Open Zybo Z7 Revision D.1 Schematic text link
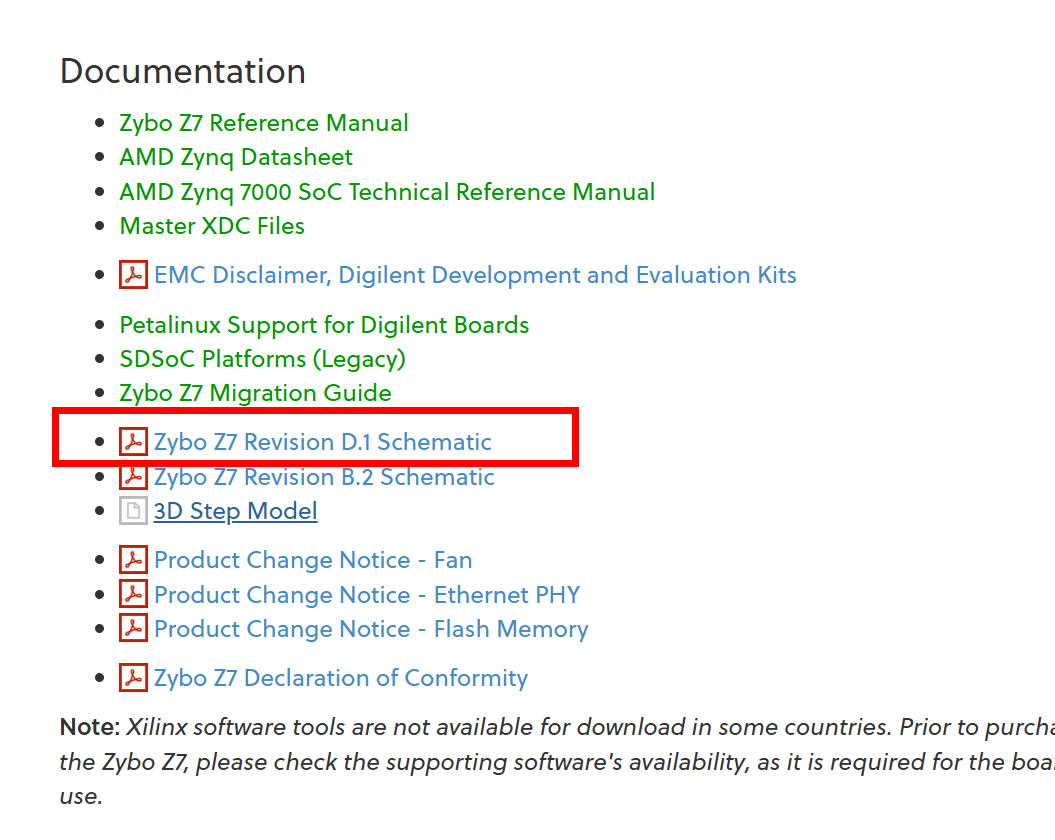Screen dimensions: 1055x840 [x=322, y=442]
